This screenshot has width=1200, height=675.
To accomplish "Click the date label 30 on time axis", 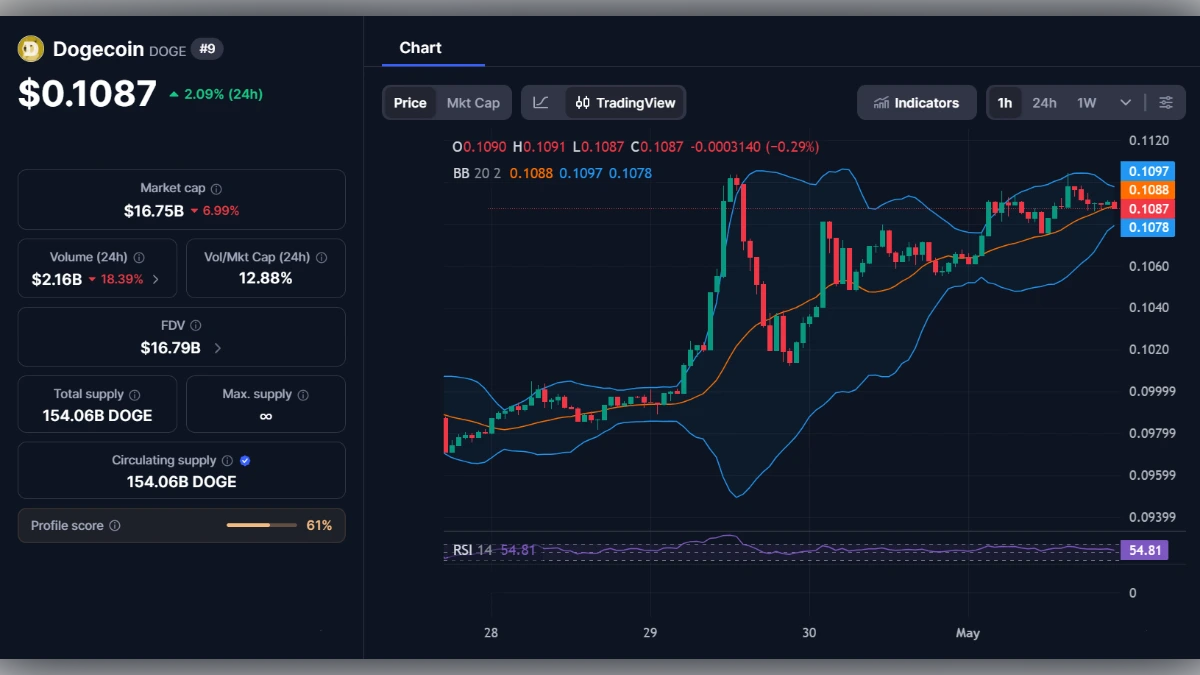I will [810, 633].
